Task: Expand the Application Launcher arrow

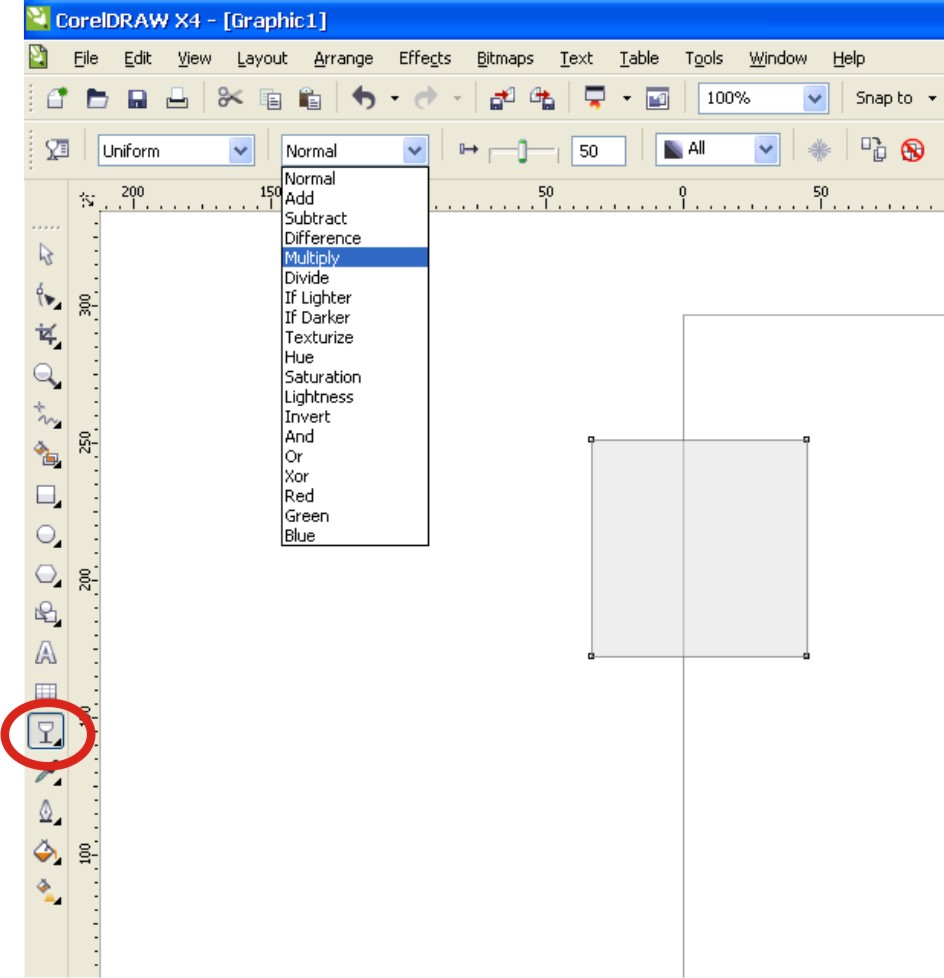Action: click(x=626, y=98)
